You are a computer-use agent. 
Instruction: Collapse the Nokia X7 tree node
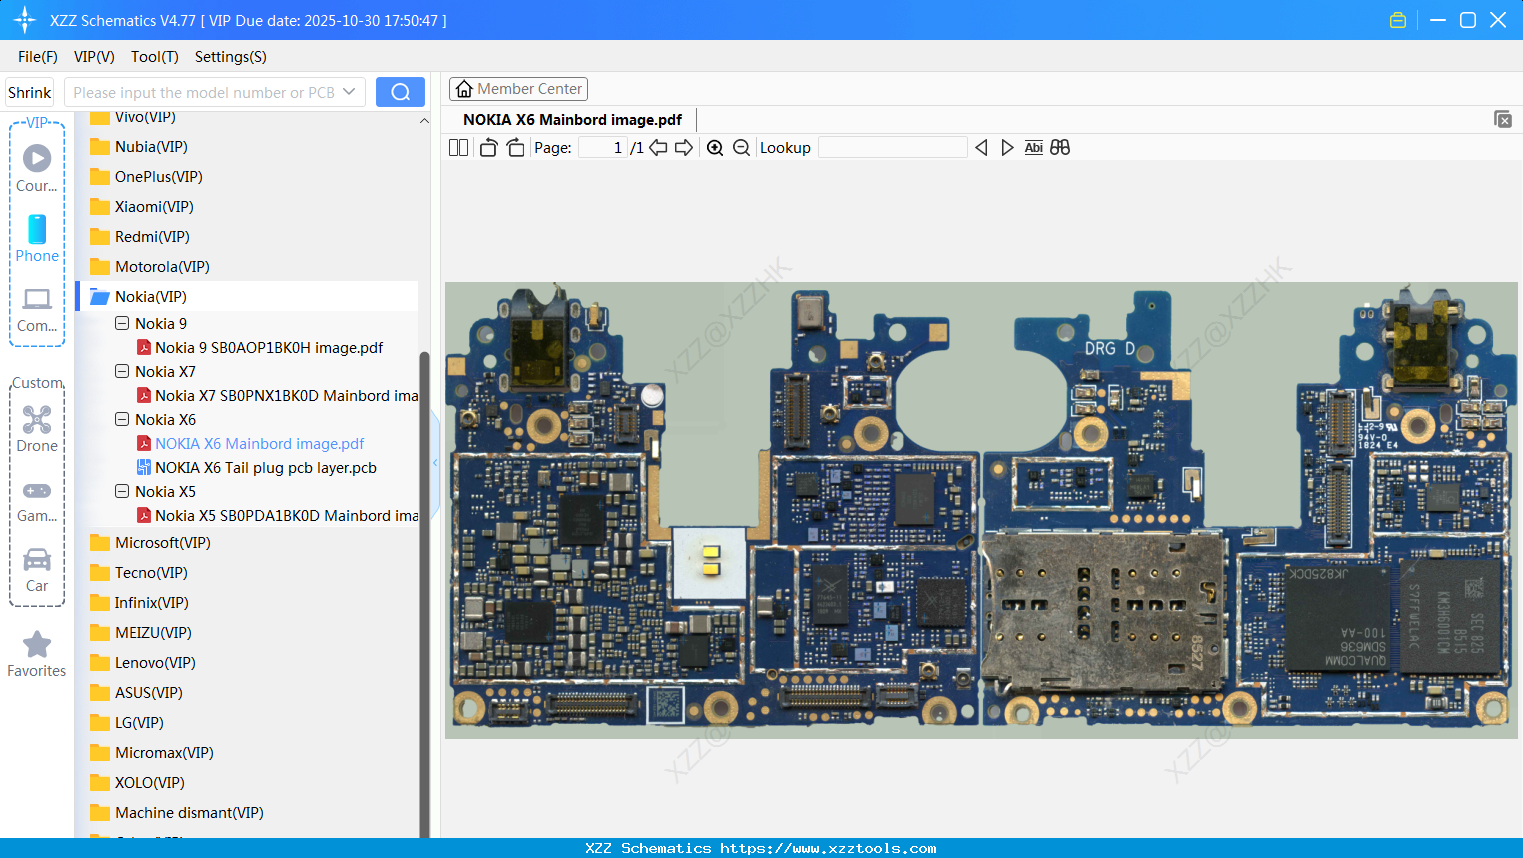coord(122,371)
